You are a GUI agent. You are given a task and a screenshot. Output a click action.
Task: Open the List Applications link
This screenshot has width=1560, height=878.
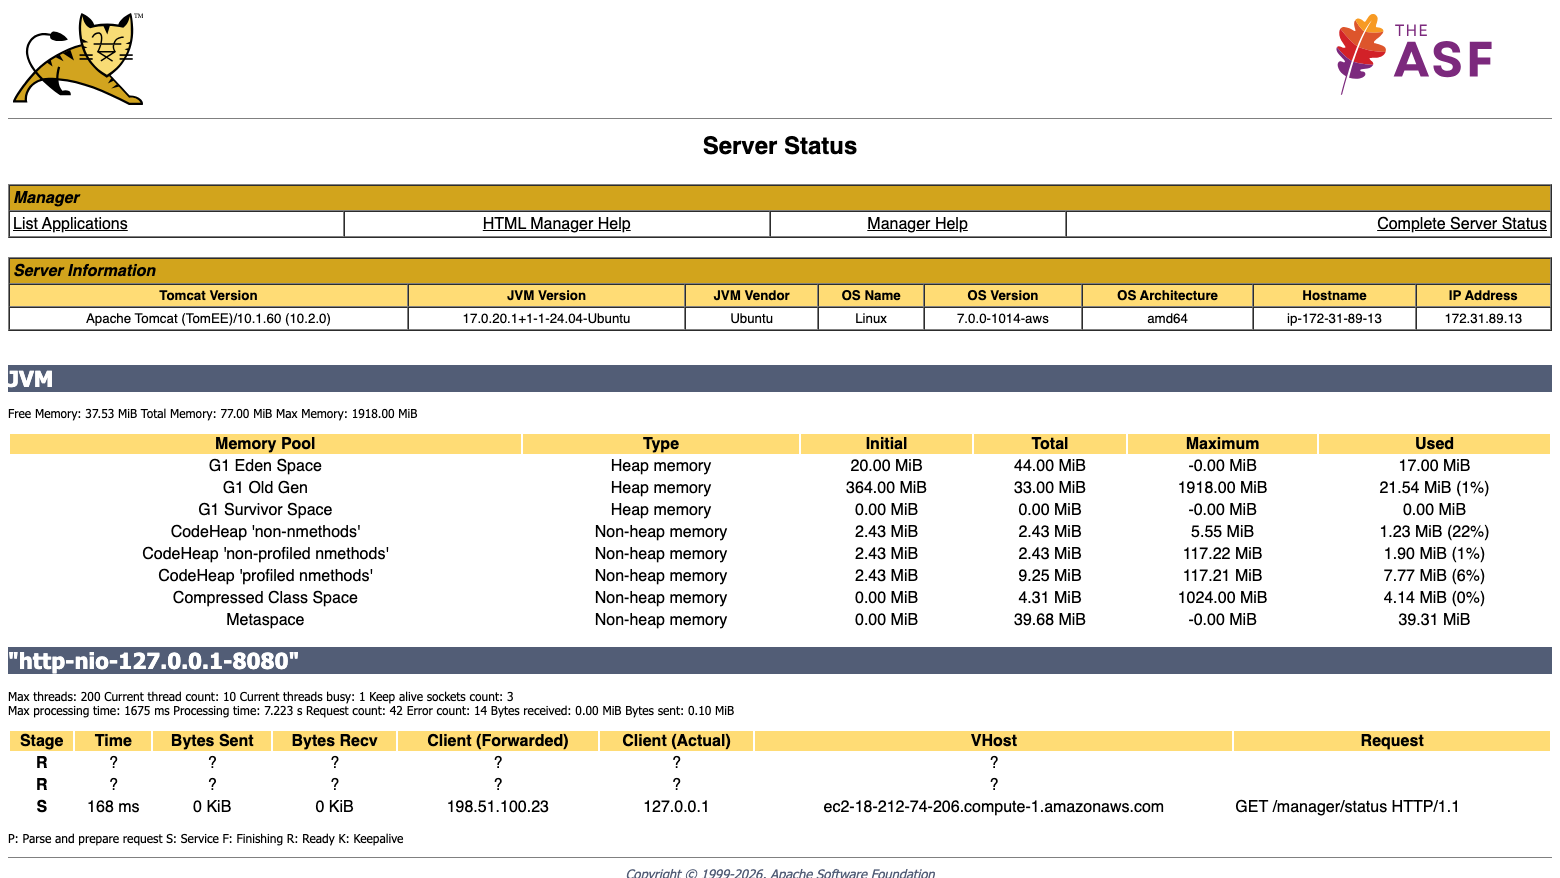point(70,224)
